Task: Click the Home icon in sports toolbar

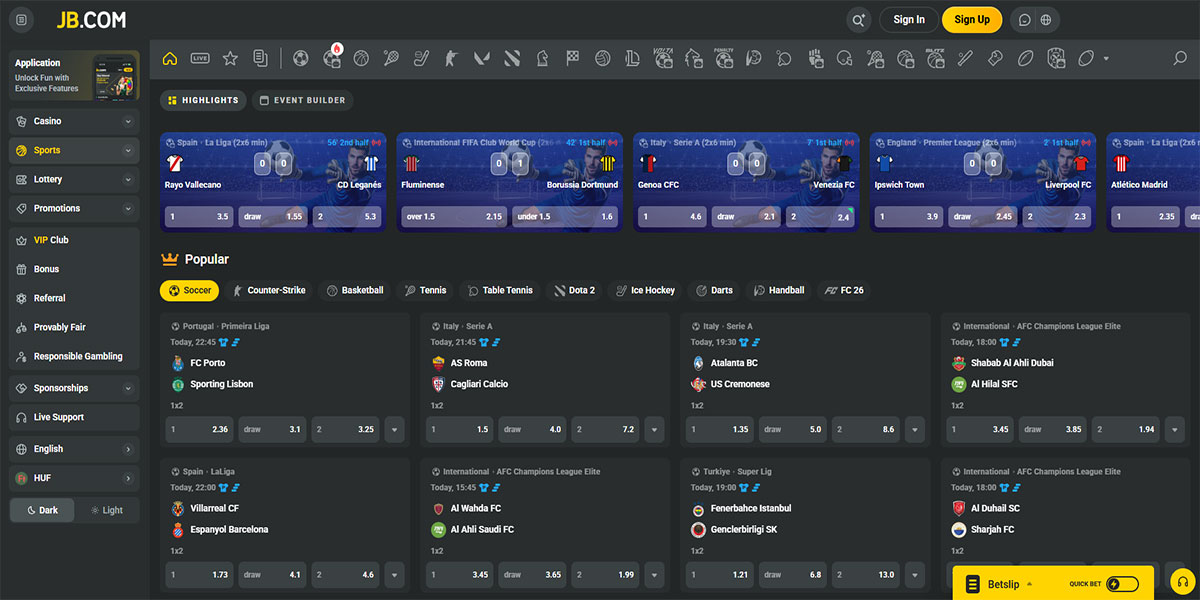Action: 170,59
